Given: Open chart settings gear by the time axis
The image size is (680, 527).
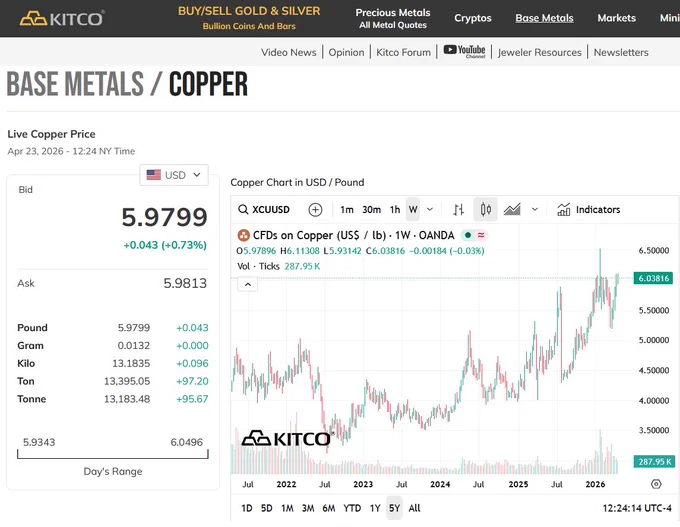Looking at the screenshot, I should tap(656, 484).
